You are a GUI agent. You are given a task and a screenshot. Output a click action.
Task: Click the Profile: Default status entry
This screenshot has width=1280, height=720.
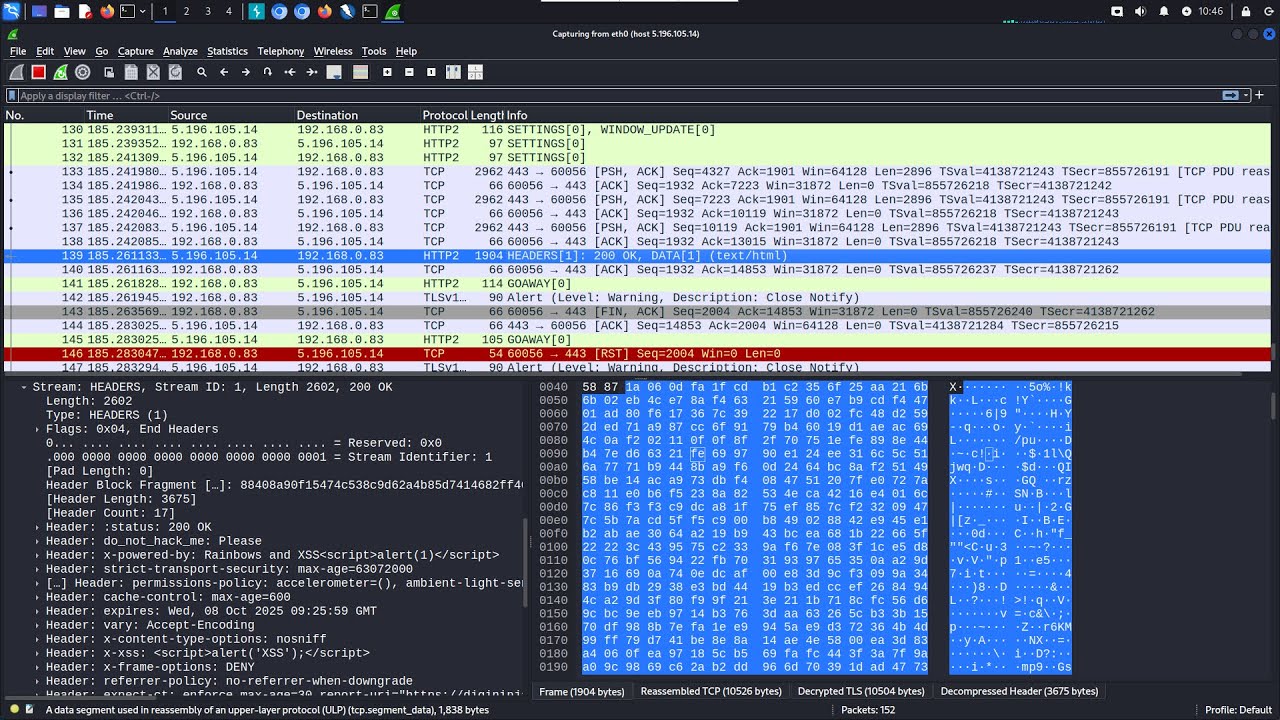[1238, 710]
